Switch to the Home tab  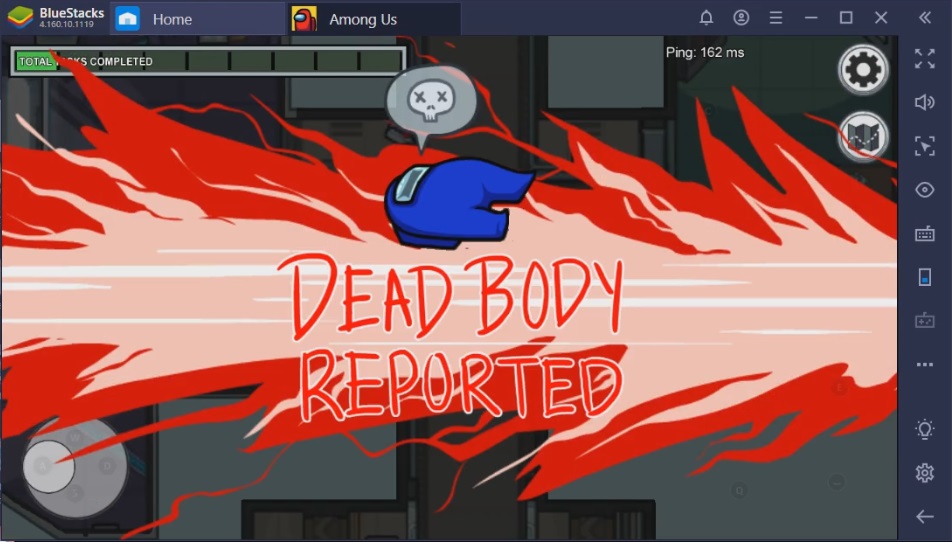(197, 19)
